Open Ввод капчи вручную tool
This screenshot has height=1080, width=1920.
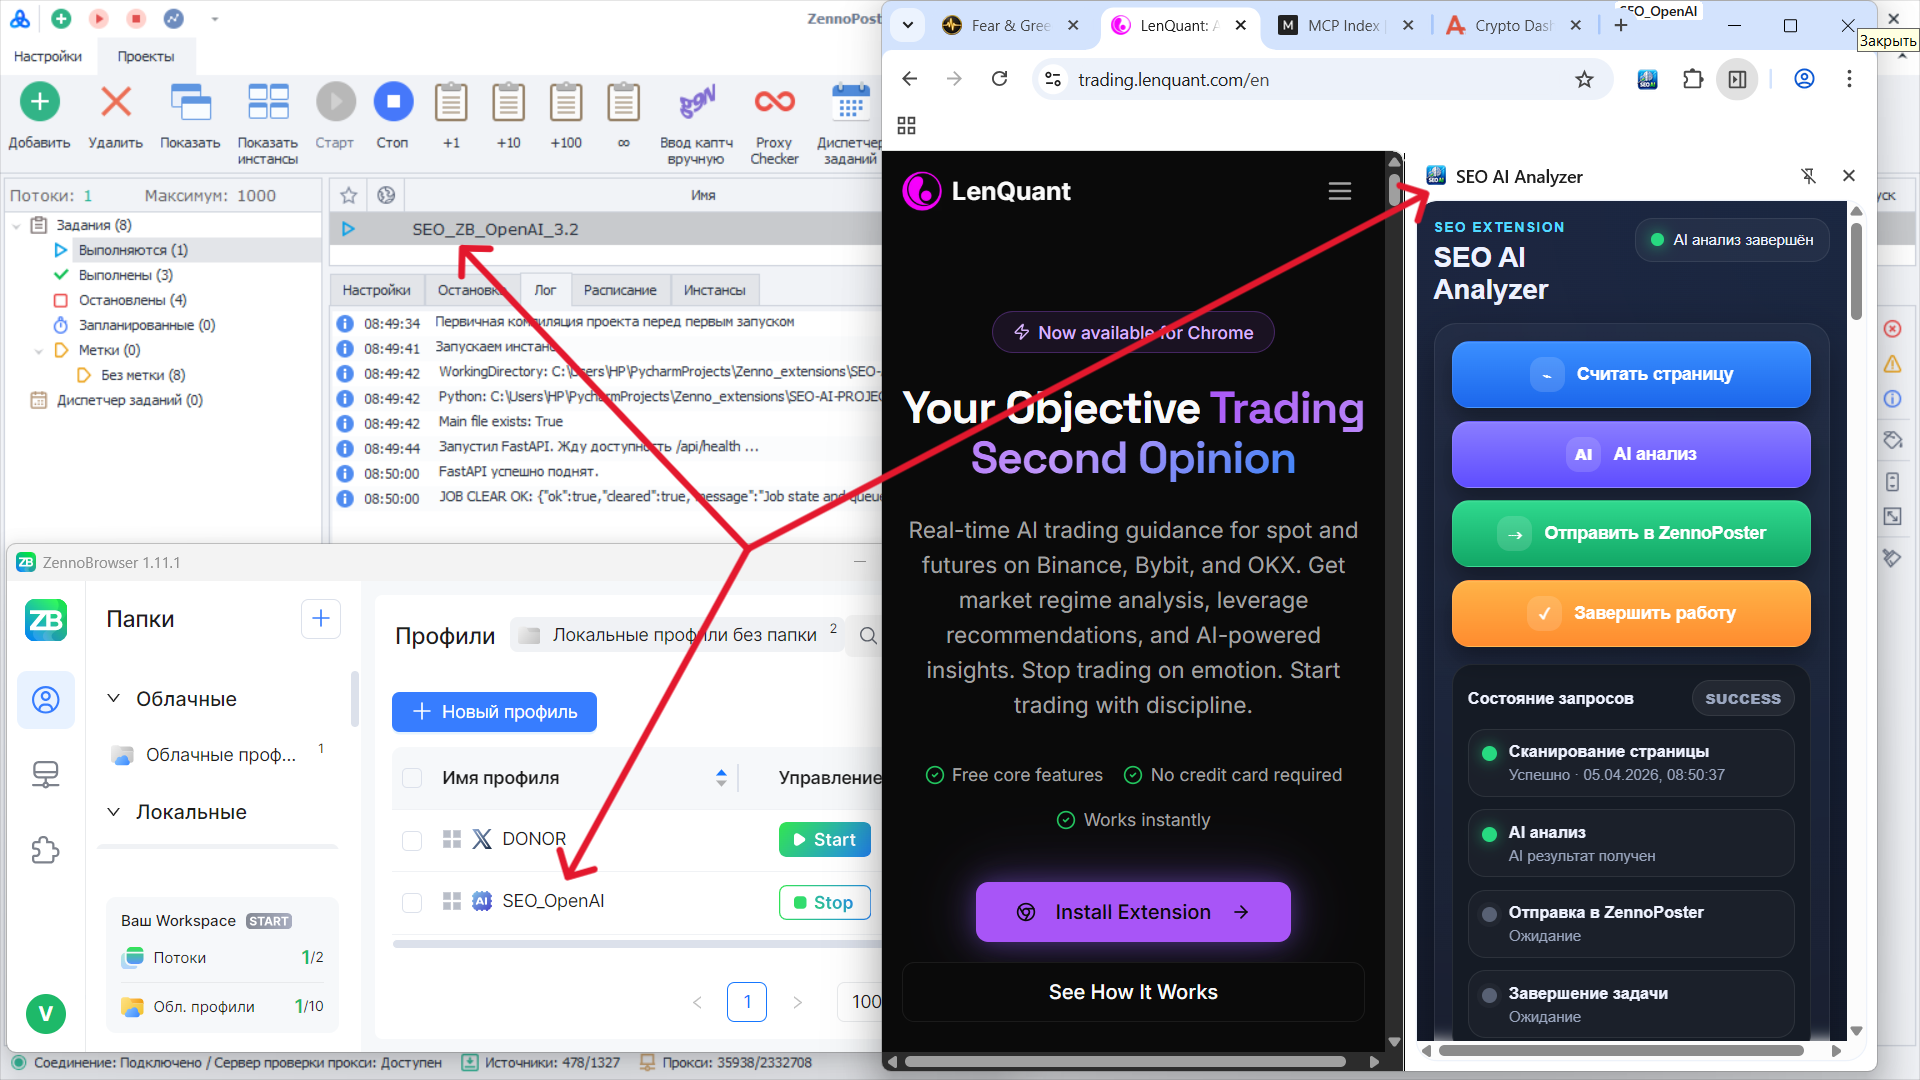[x=697, y=103]
